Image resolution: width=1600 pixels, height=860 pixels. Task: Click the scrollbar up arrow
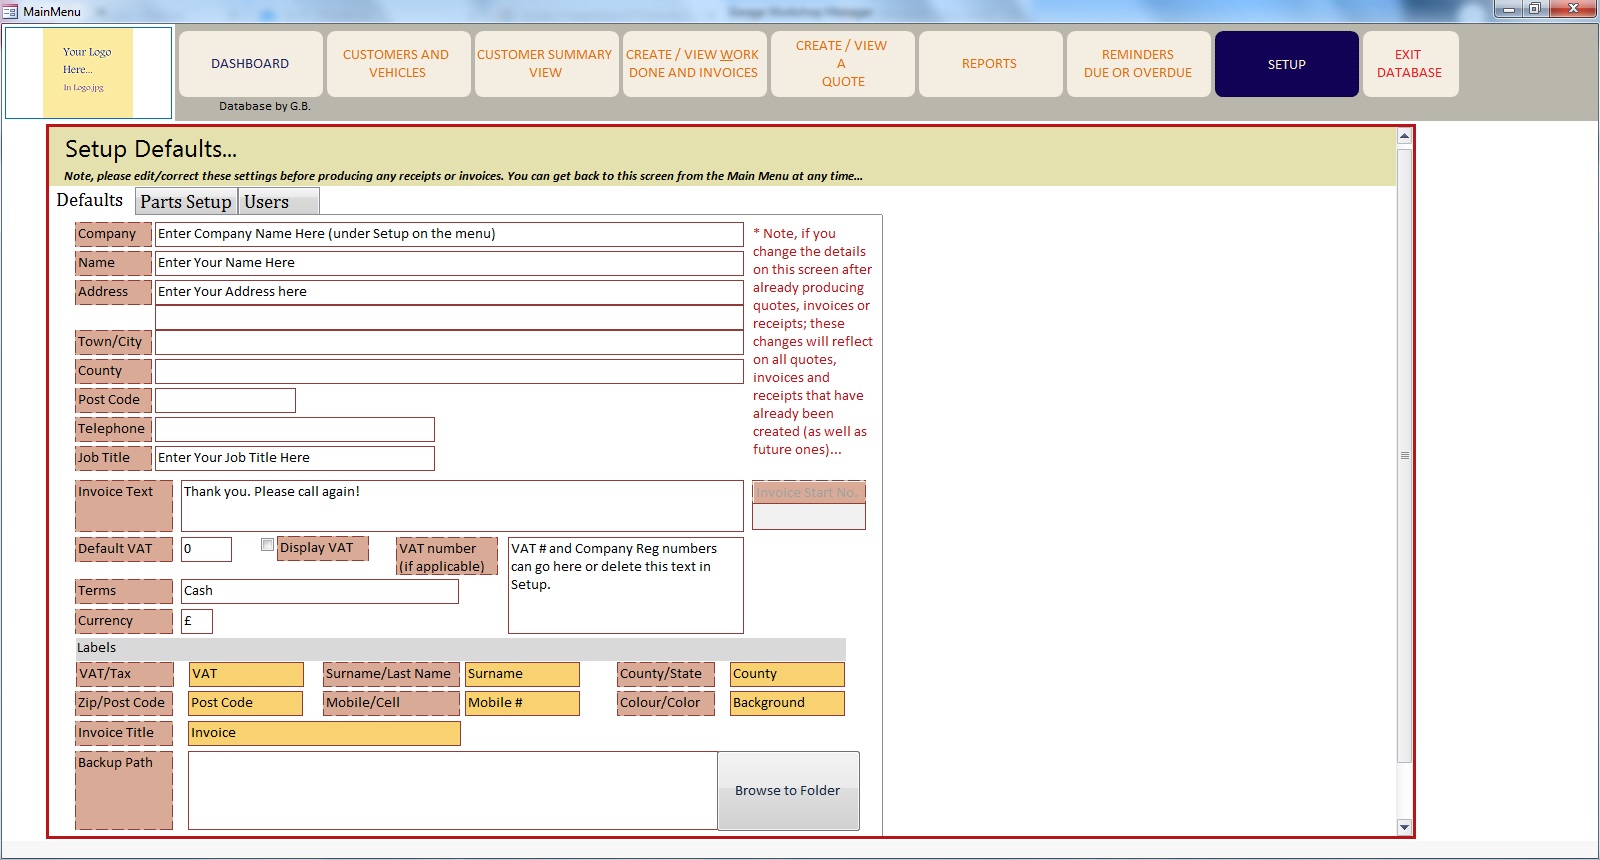click(1404, 136)
